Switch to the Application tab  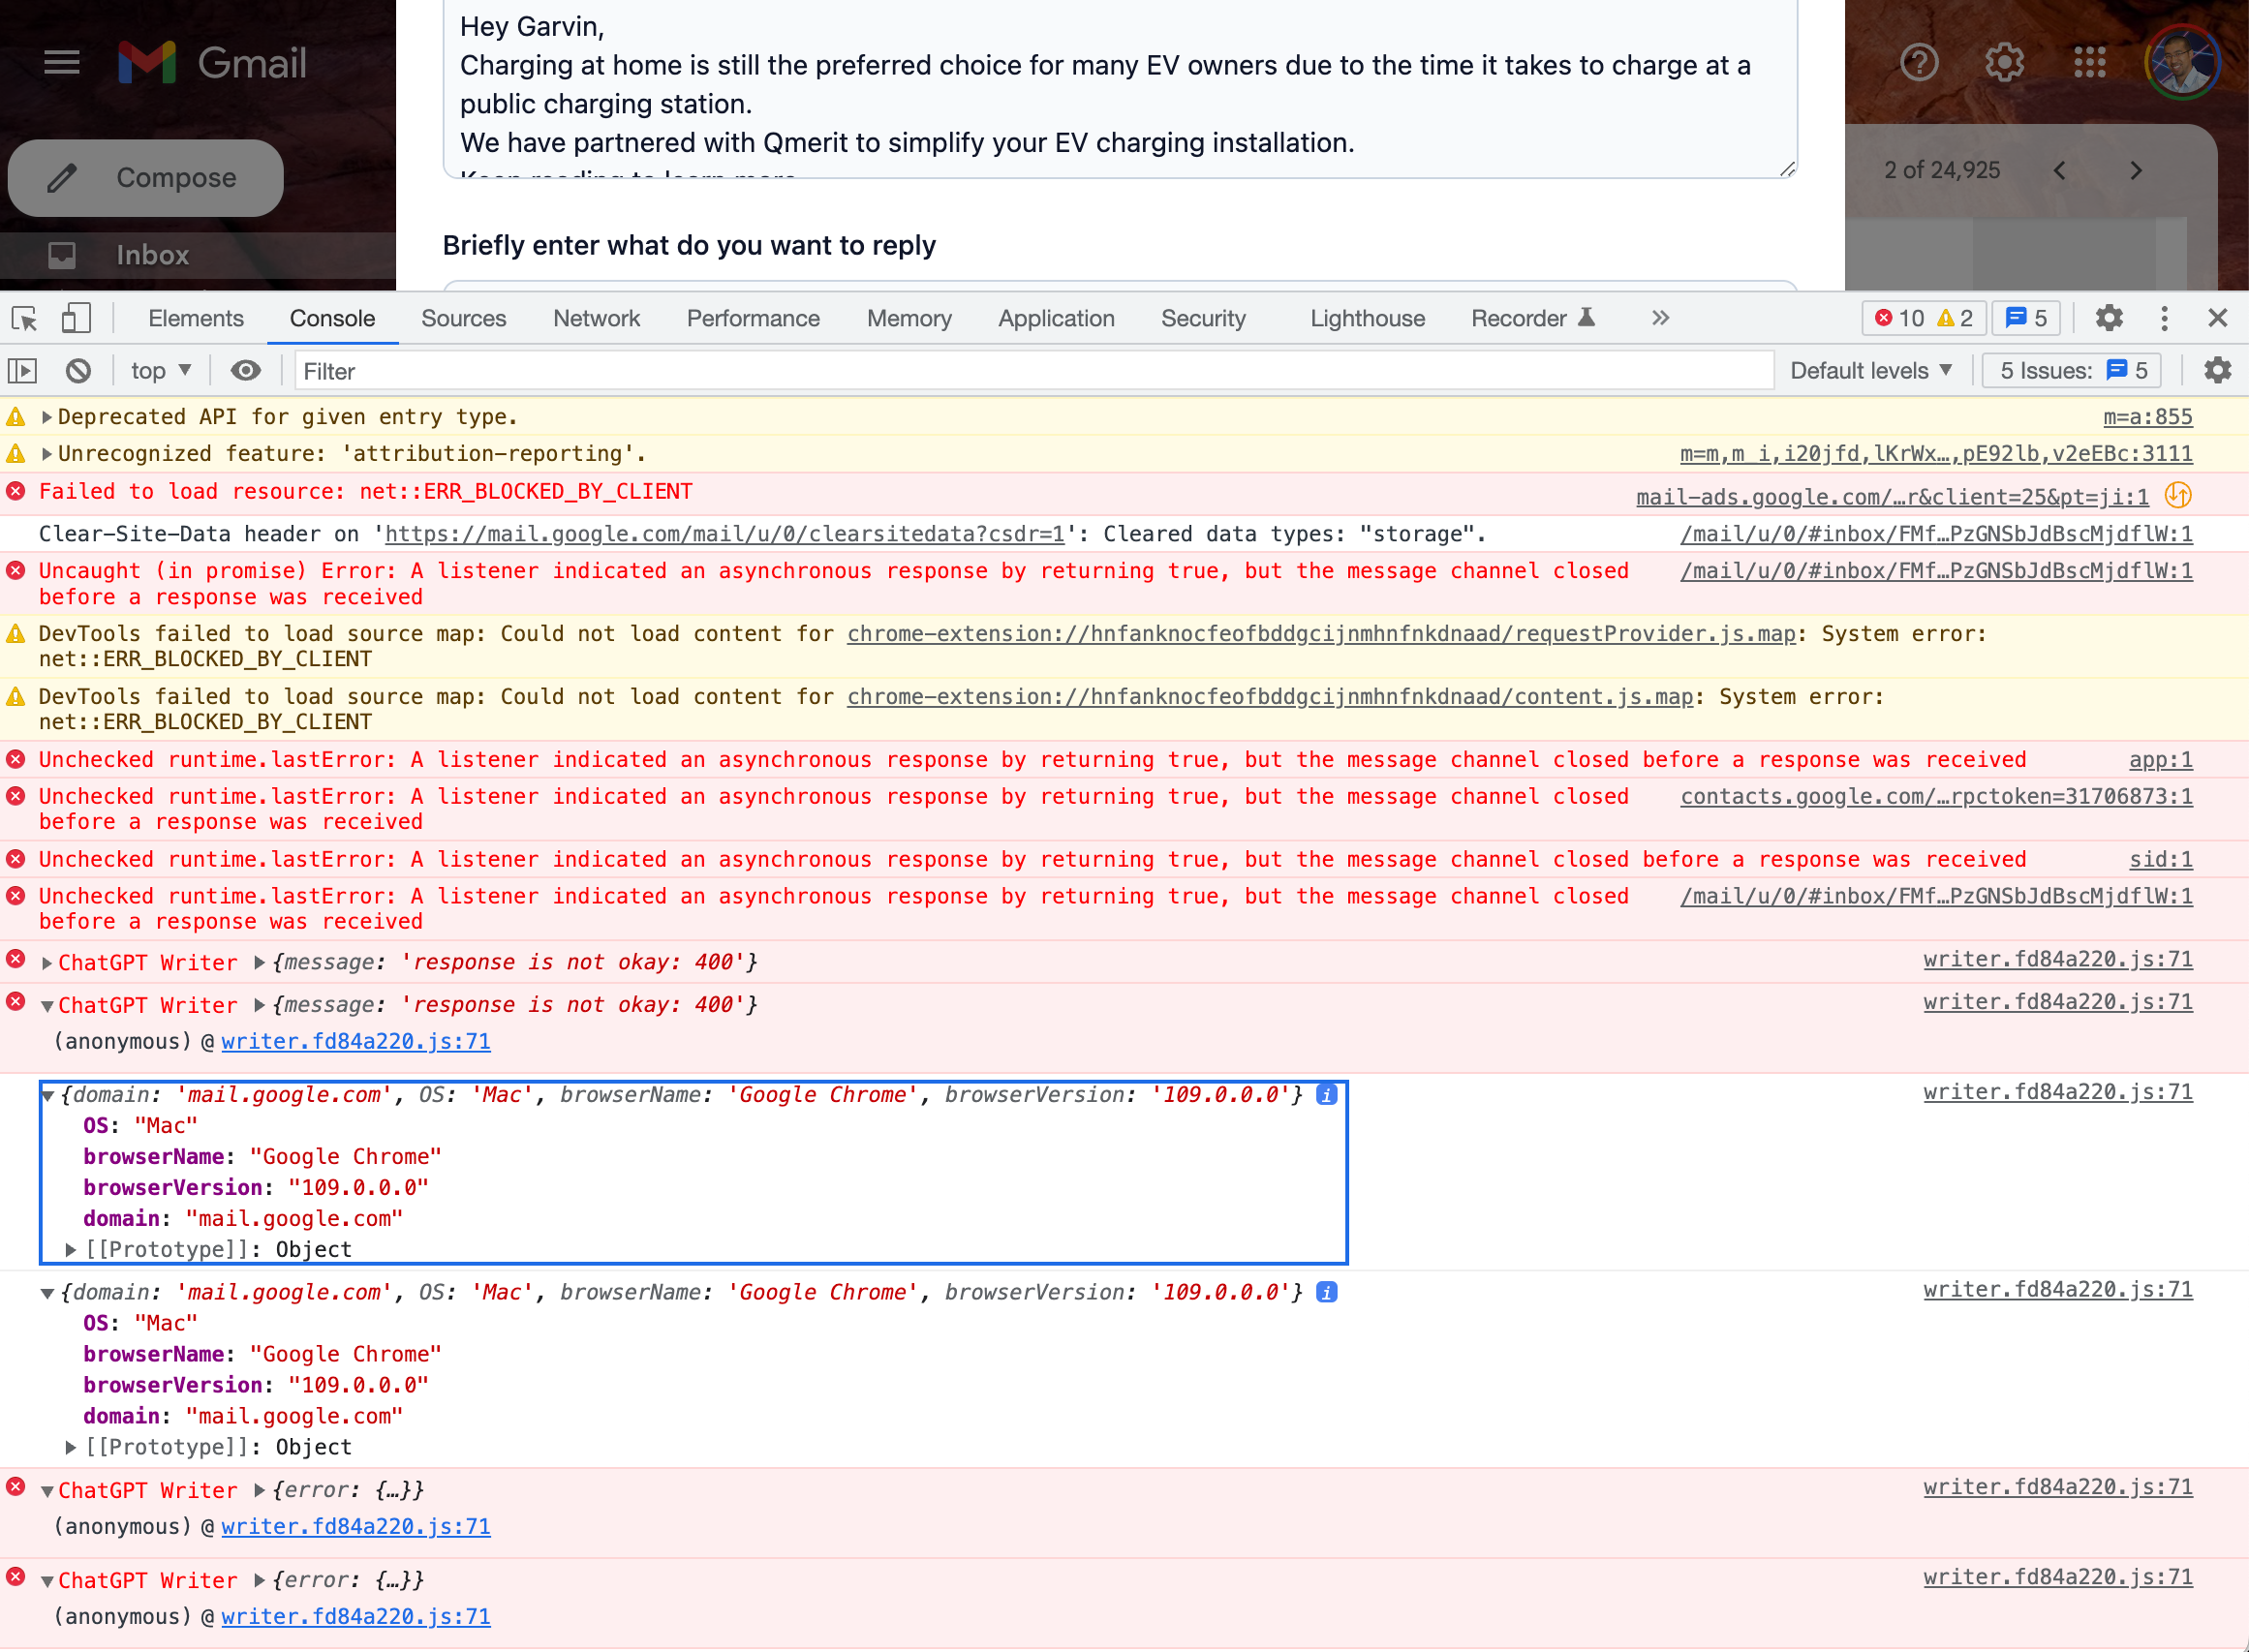(1056, 318)
